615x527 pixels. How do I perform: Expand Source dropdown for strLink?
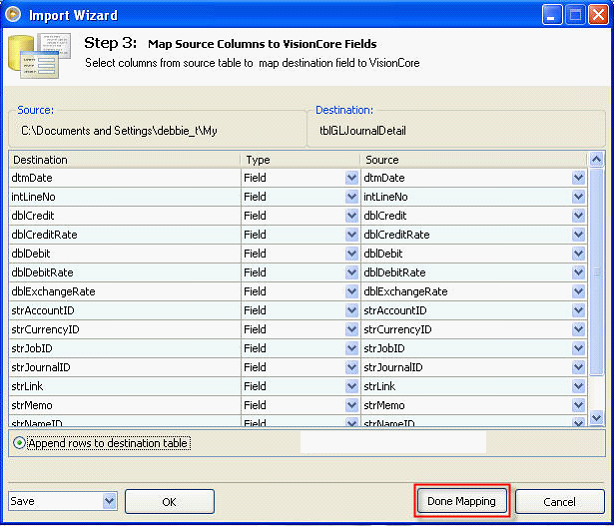[578, 386]
